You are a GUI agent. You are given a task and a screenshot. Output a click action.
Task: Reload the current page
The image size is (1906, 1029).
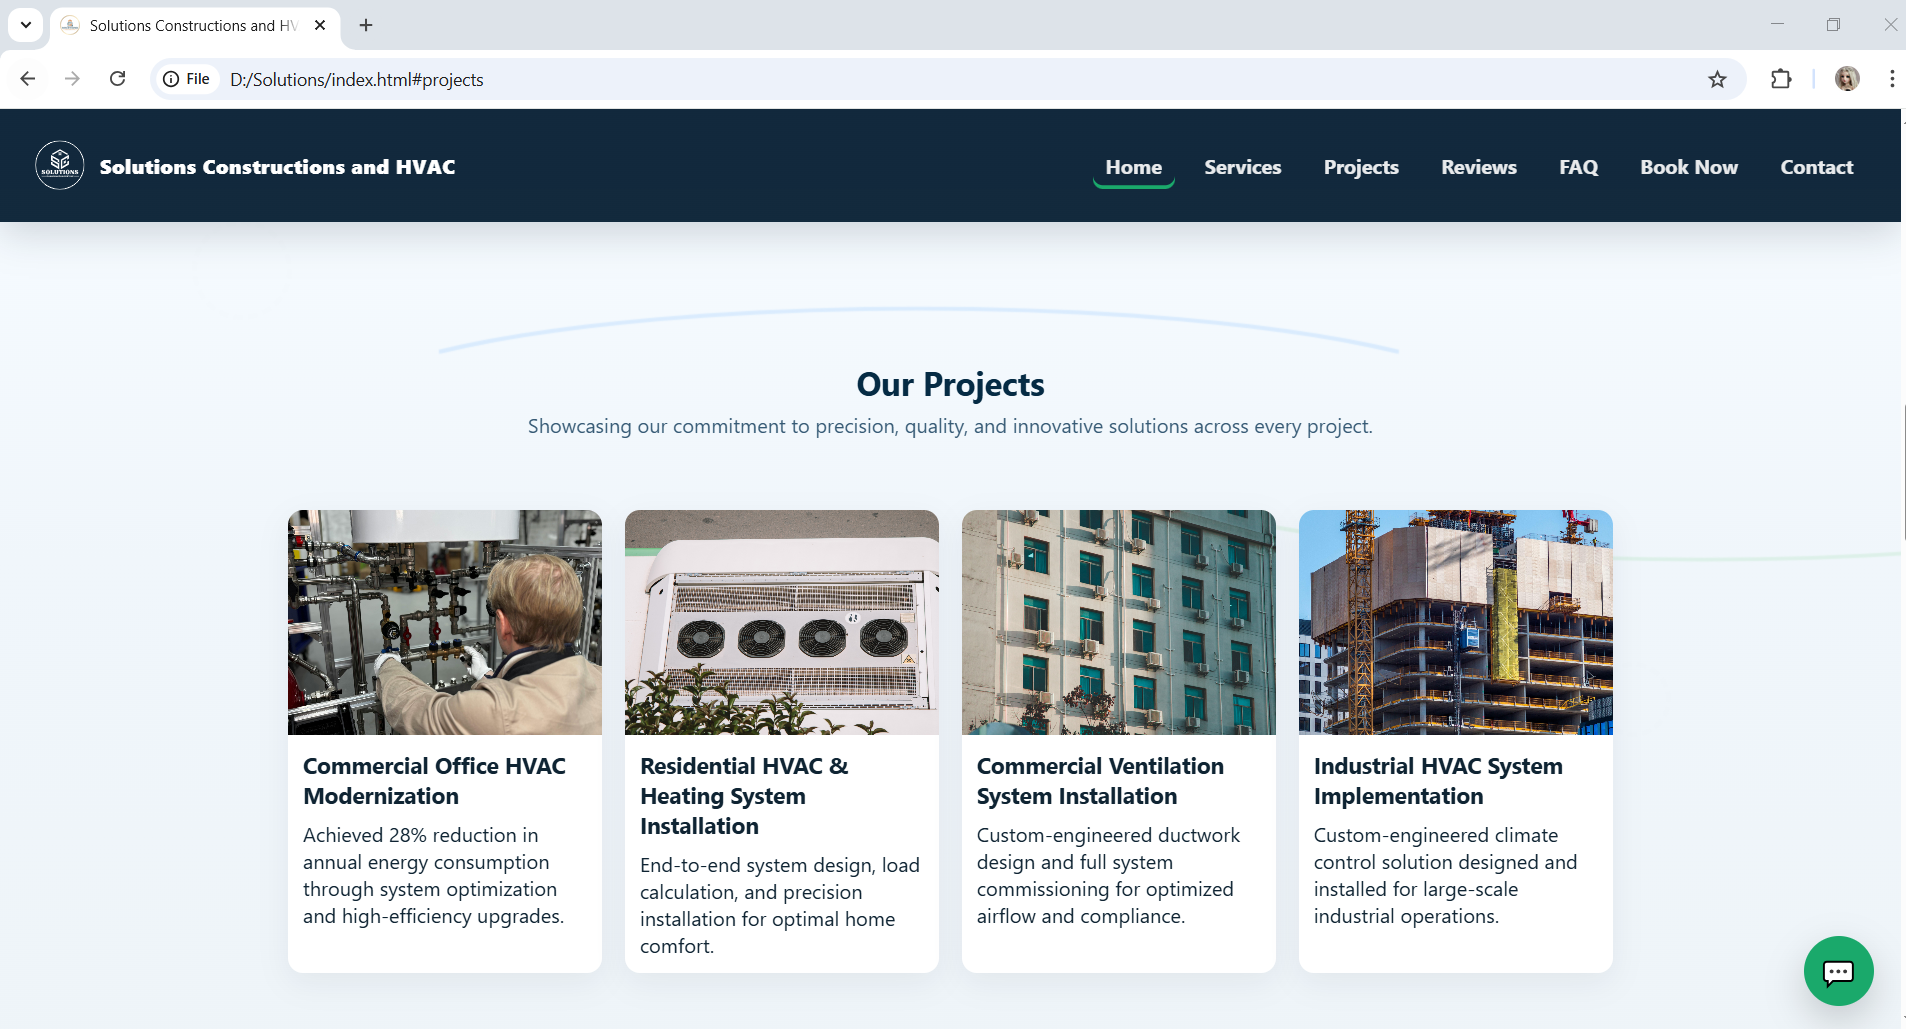click(x=118, y=78)
